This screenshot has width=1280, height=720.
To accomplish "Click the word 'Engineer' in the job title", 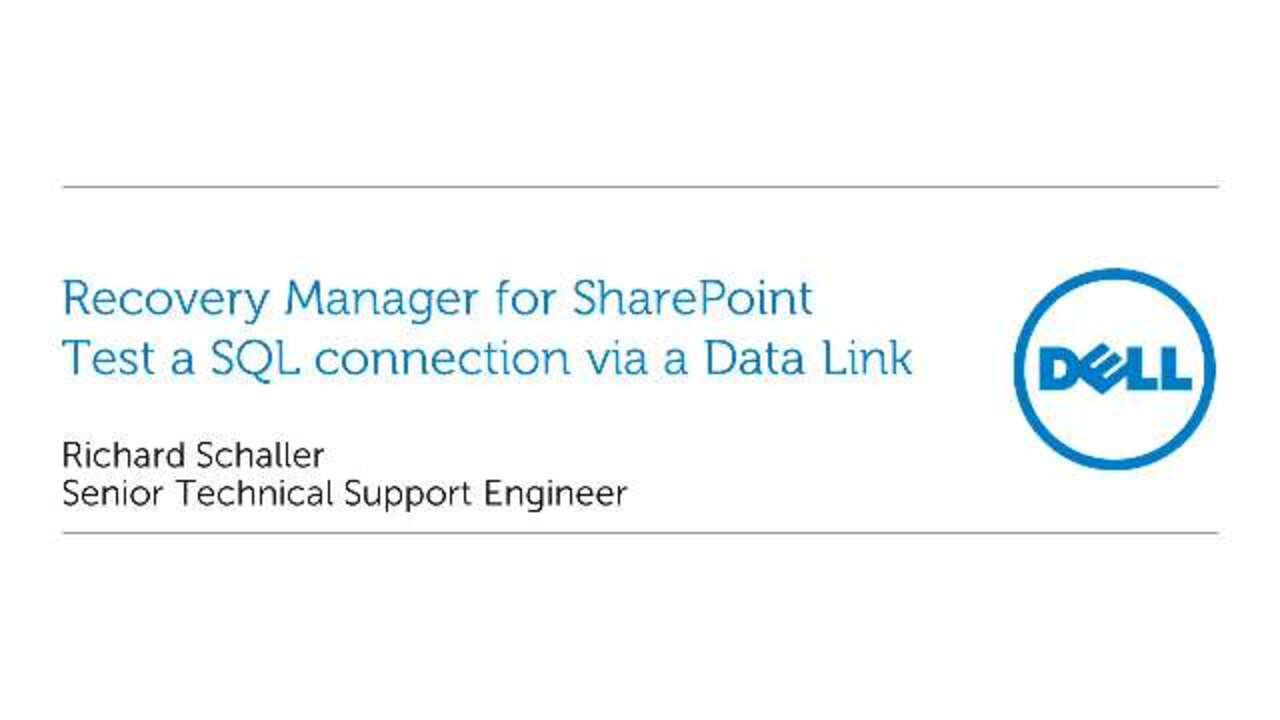I will point(555,494).
